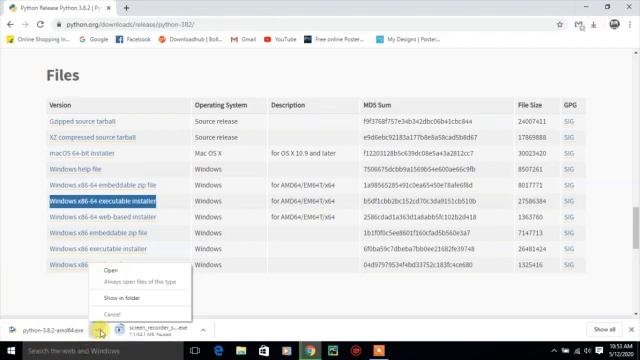
Task: Click the address bar URL
Action: (x=130, y=24)
